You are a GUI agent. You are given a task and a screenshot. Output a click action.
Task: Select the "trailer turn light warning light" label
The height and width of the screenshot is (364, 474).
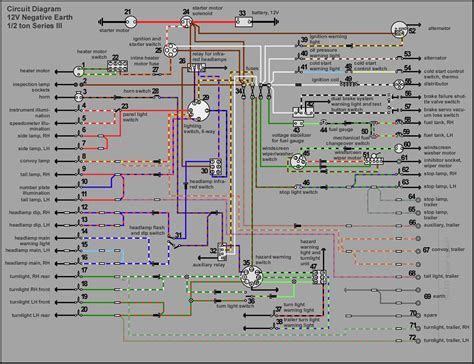[x=301, y=322]
